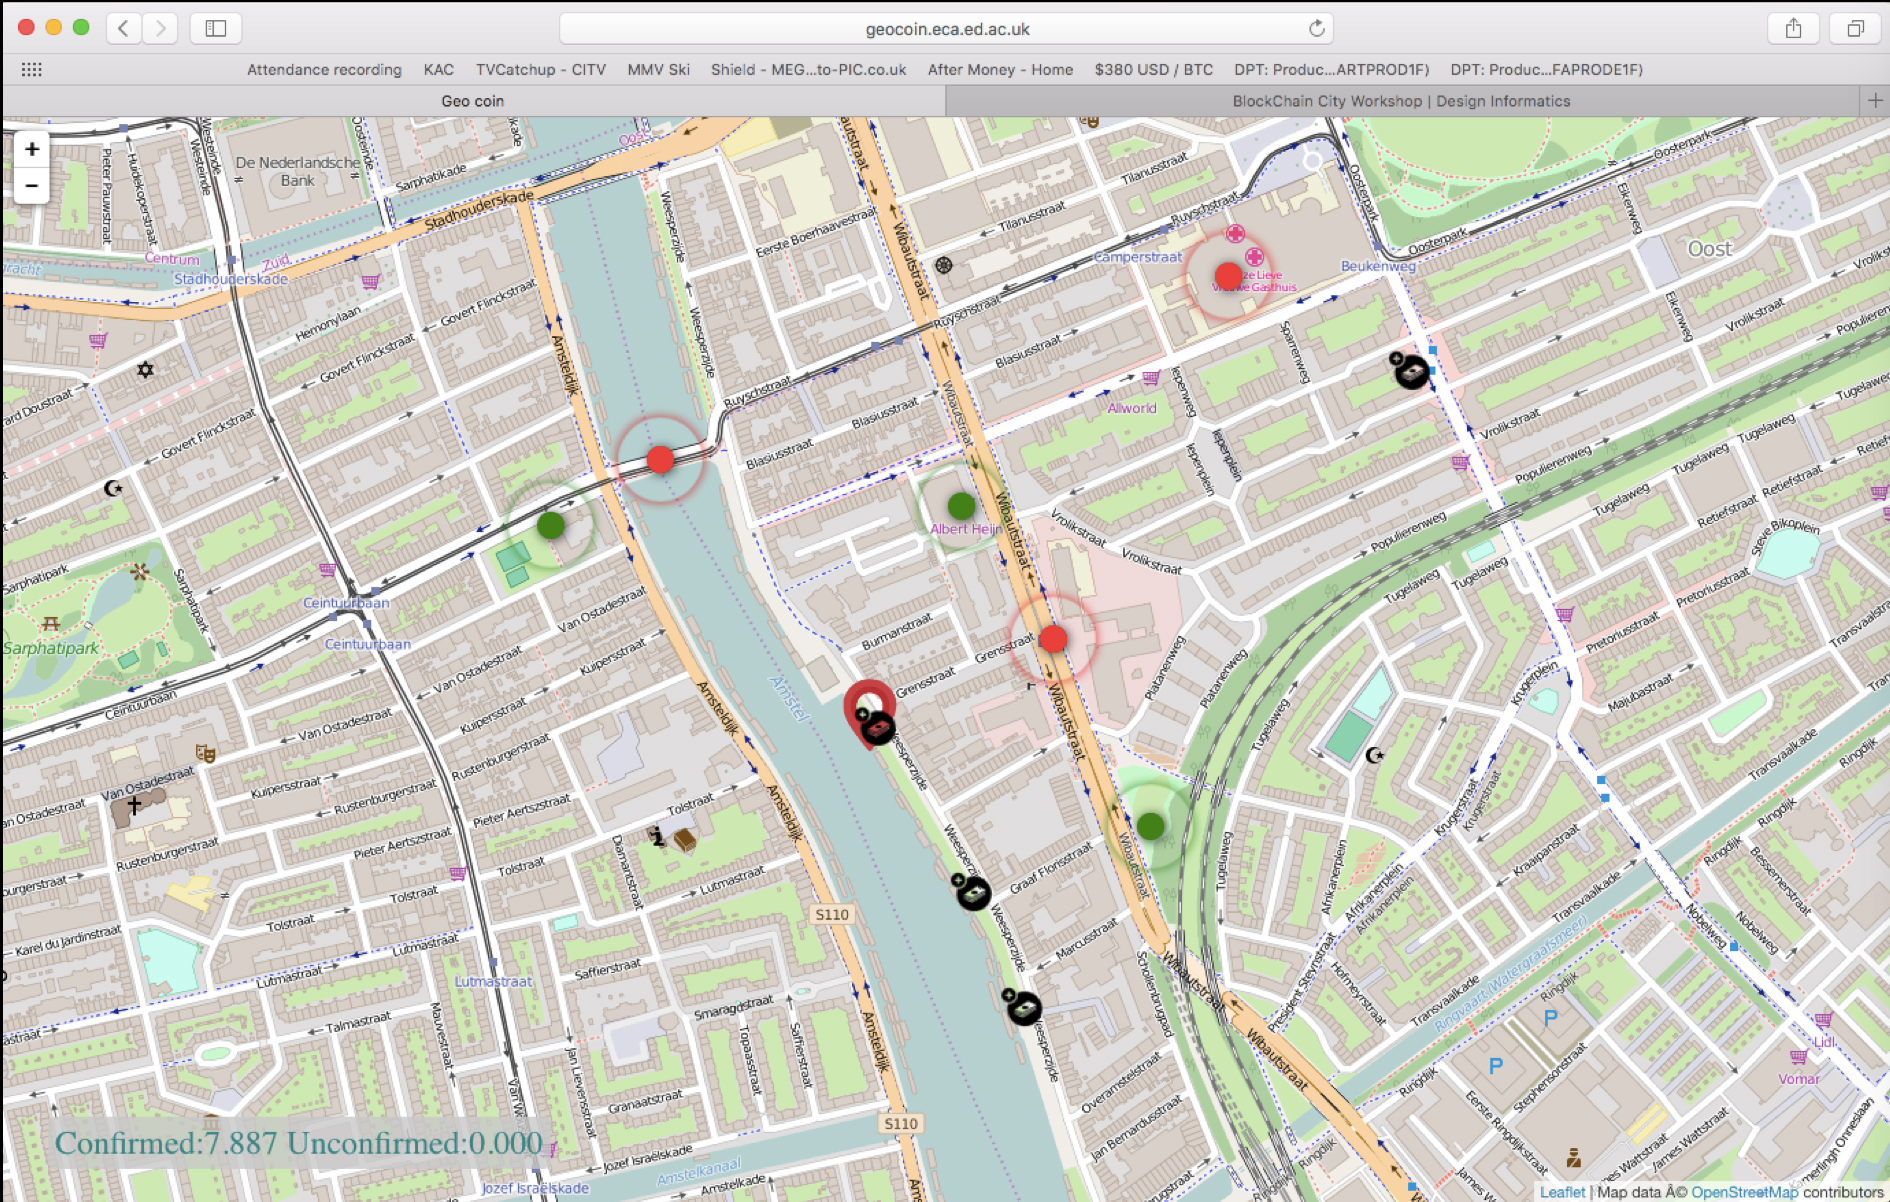The image size is (1890, 1202).
Task: Select the Geo coin tab
Action: [x=473, y=101]
